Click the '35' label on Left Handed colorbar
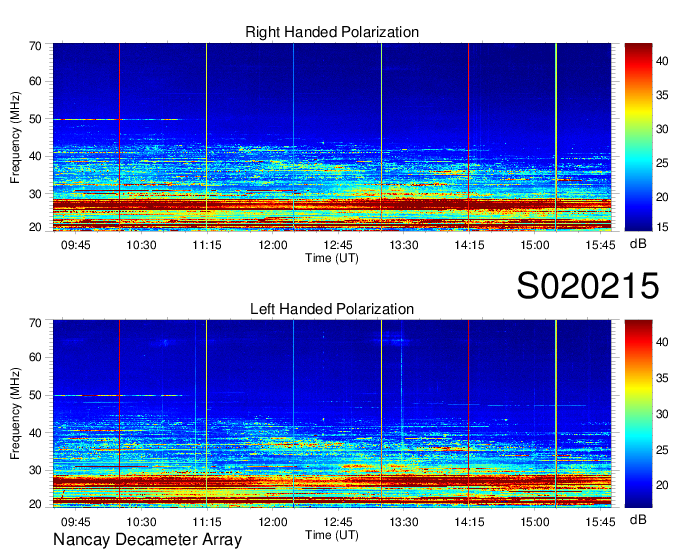This screenshot has width=680, height=552. pos(662,378)
